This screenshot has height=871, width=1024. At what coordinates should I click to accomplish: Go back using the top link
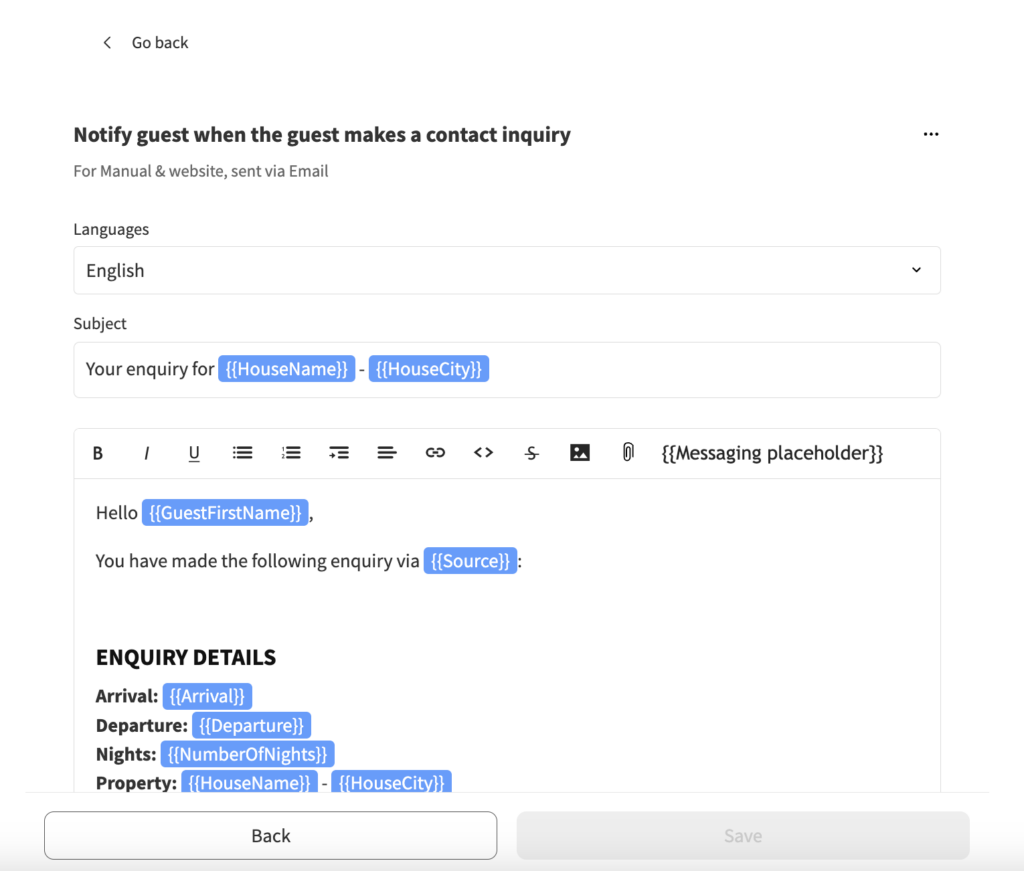tap(146, 42)
